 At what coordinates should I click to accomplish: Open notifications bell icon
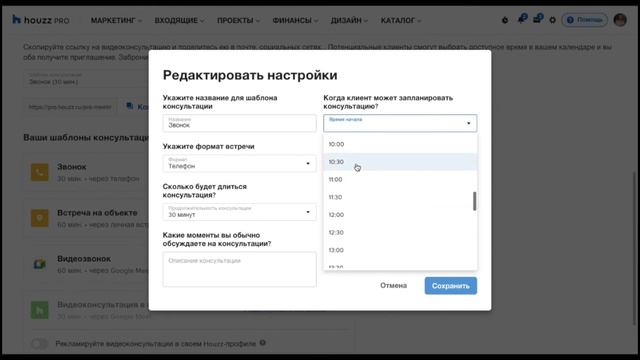[x=521, y=19]
